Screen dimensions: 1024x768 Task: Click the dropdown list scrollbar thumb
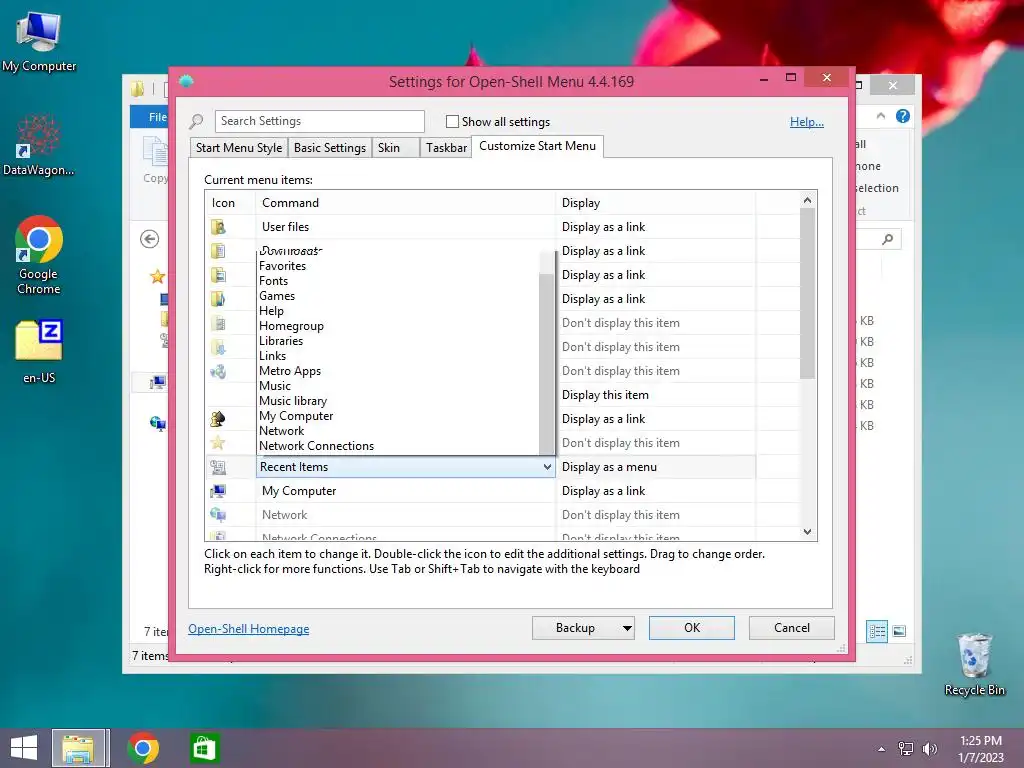click(547, 363)
